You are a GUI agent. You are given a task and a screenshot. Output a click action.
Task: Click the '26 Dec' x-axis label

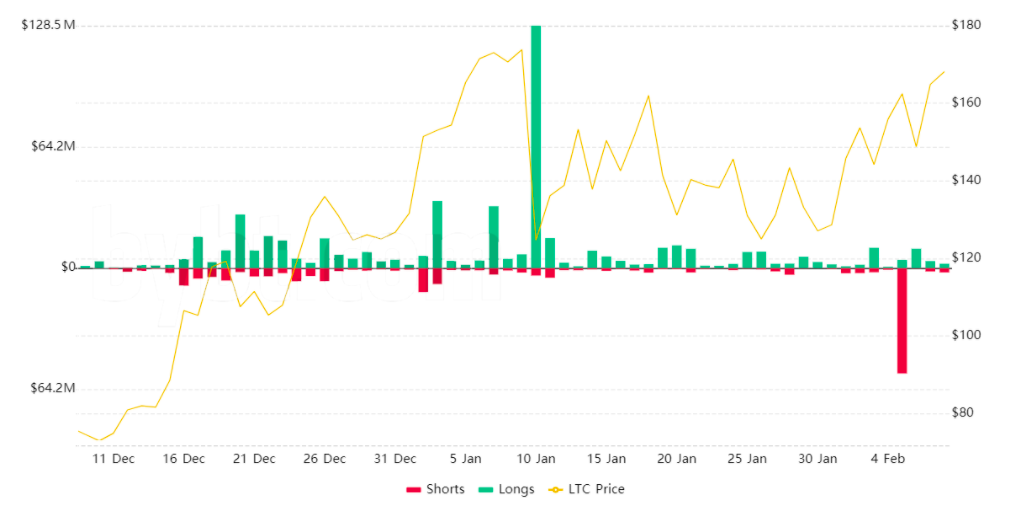coord(324,459)
